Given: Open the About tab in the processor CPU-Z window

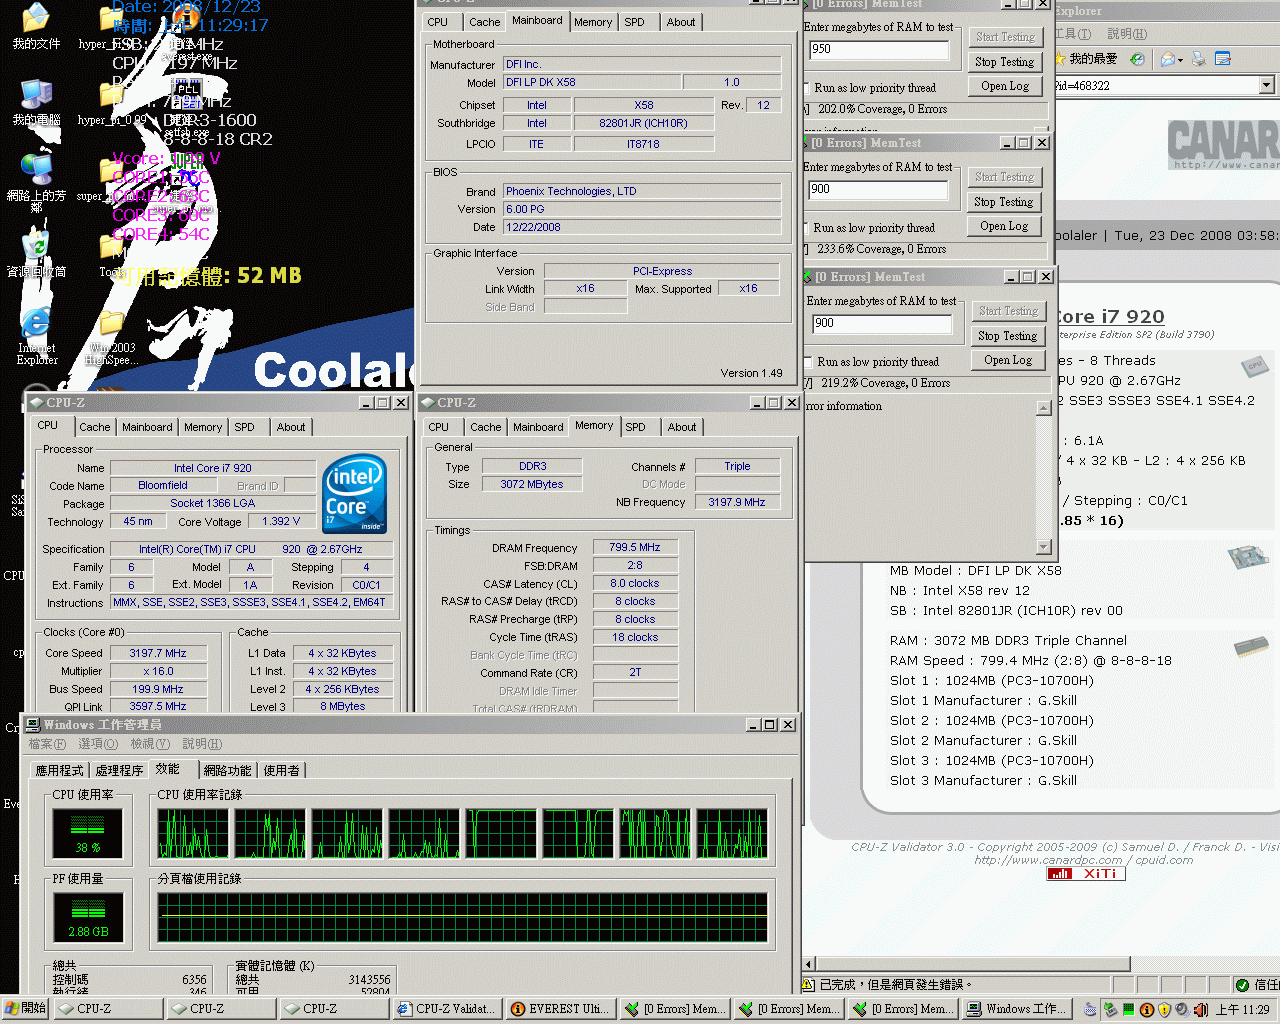Looking at the screenshot, I should (x=291, y=427).
